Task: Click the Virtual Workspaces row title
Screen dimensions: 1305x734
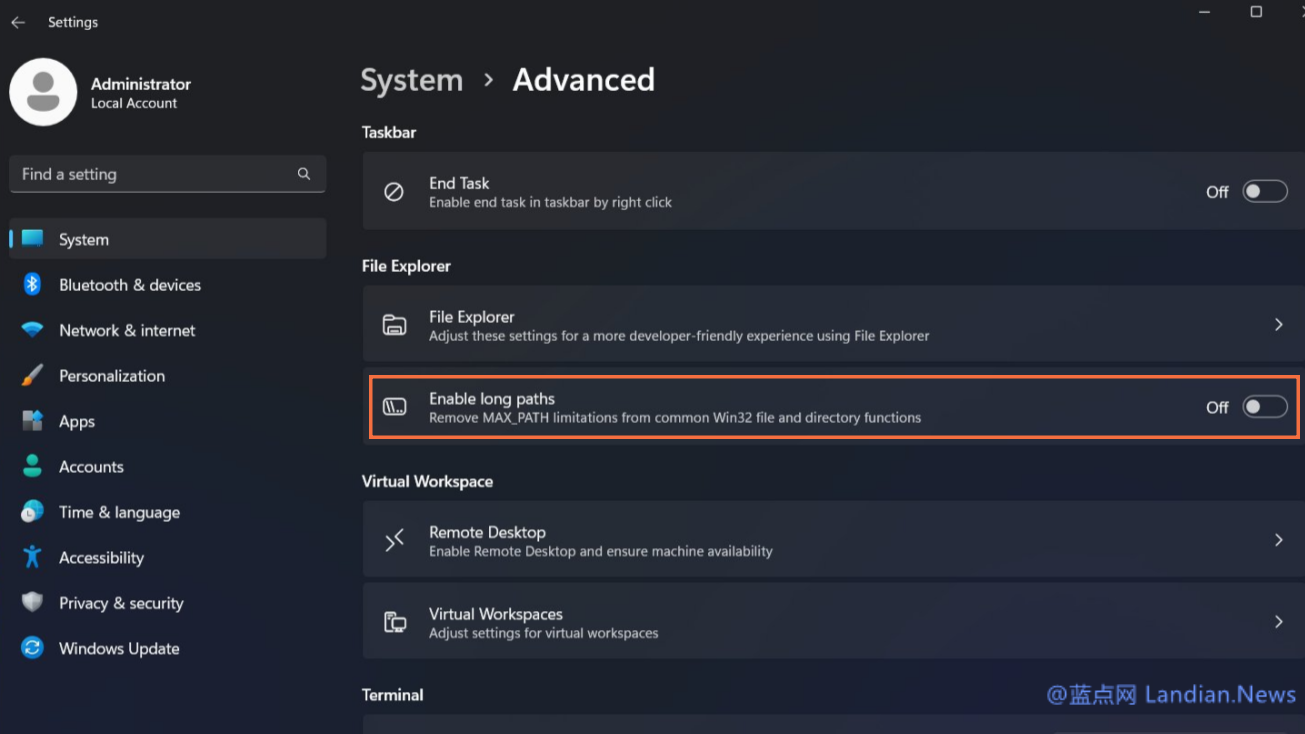Action: pyautogui.click(x=496, y=614)
